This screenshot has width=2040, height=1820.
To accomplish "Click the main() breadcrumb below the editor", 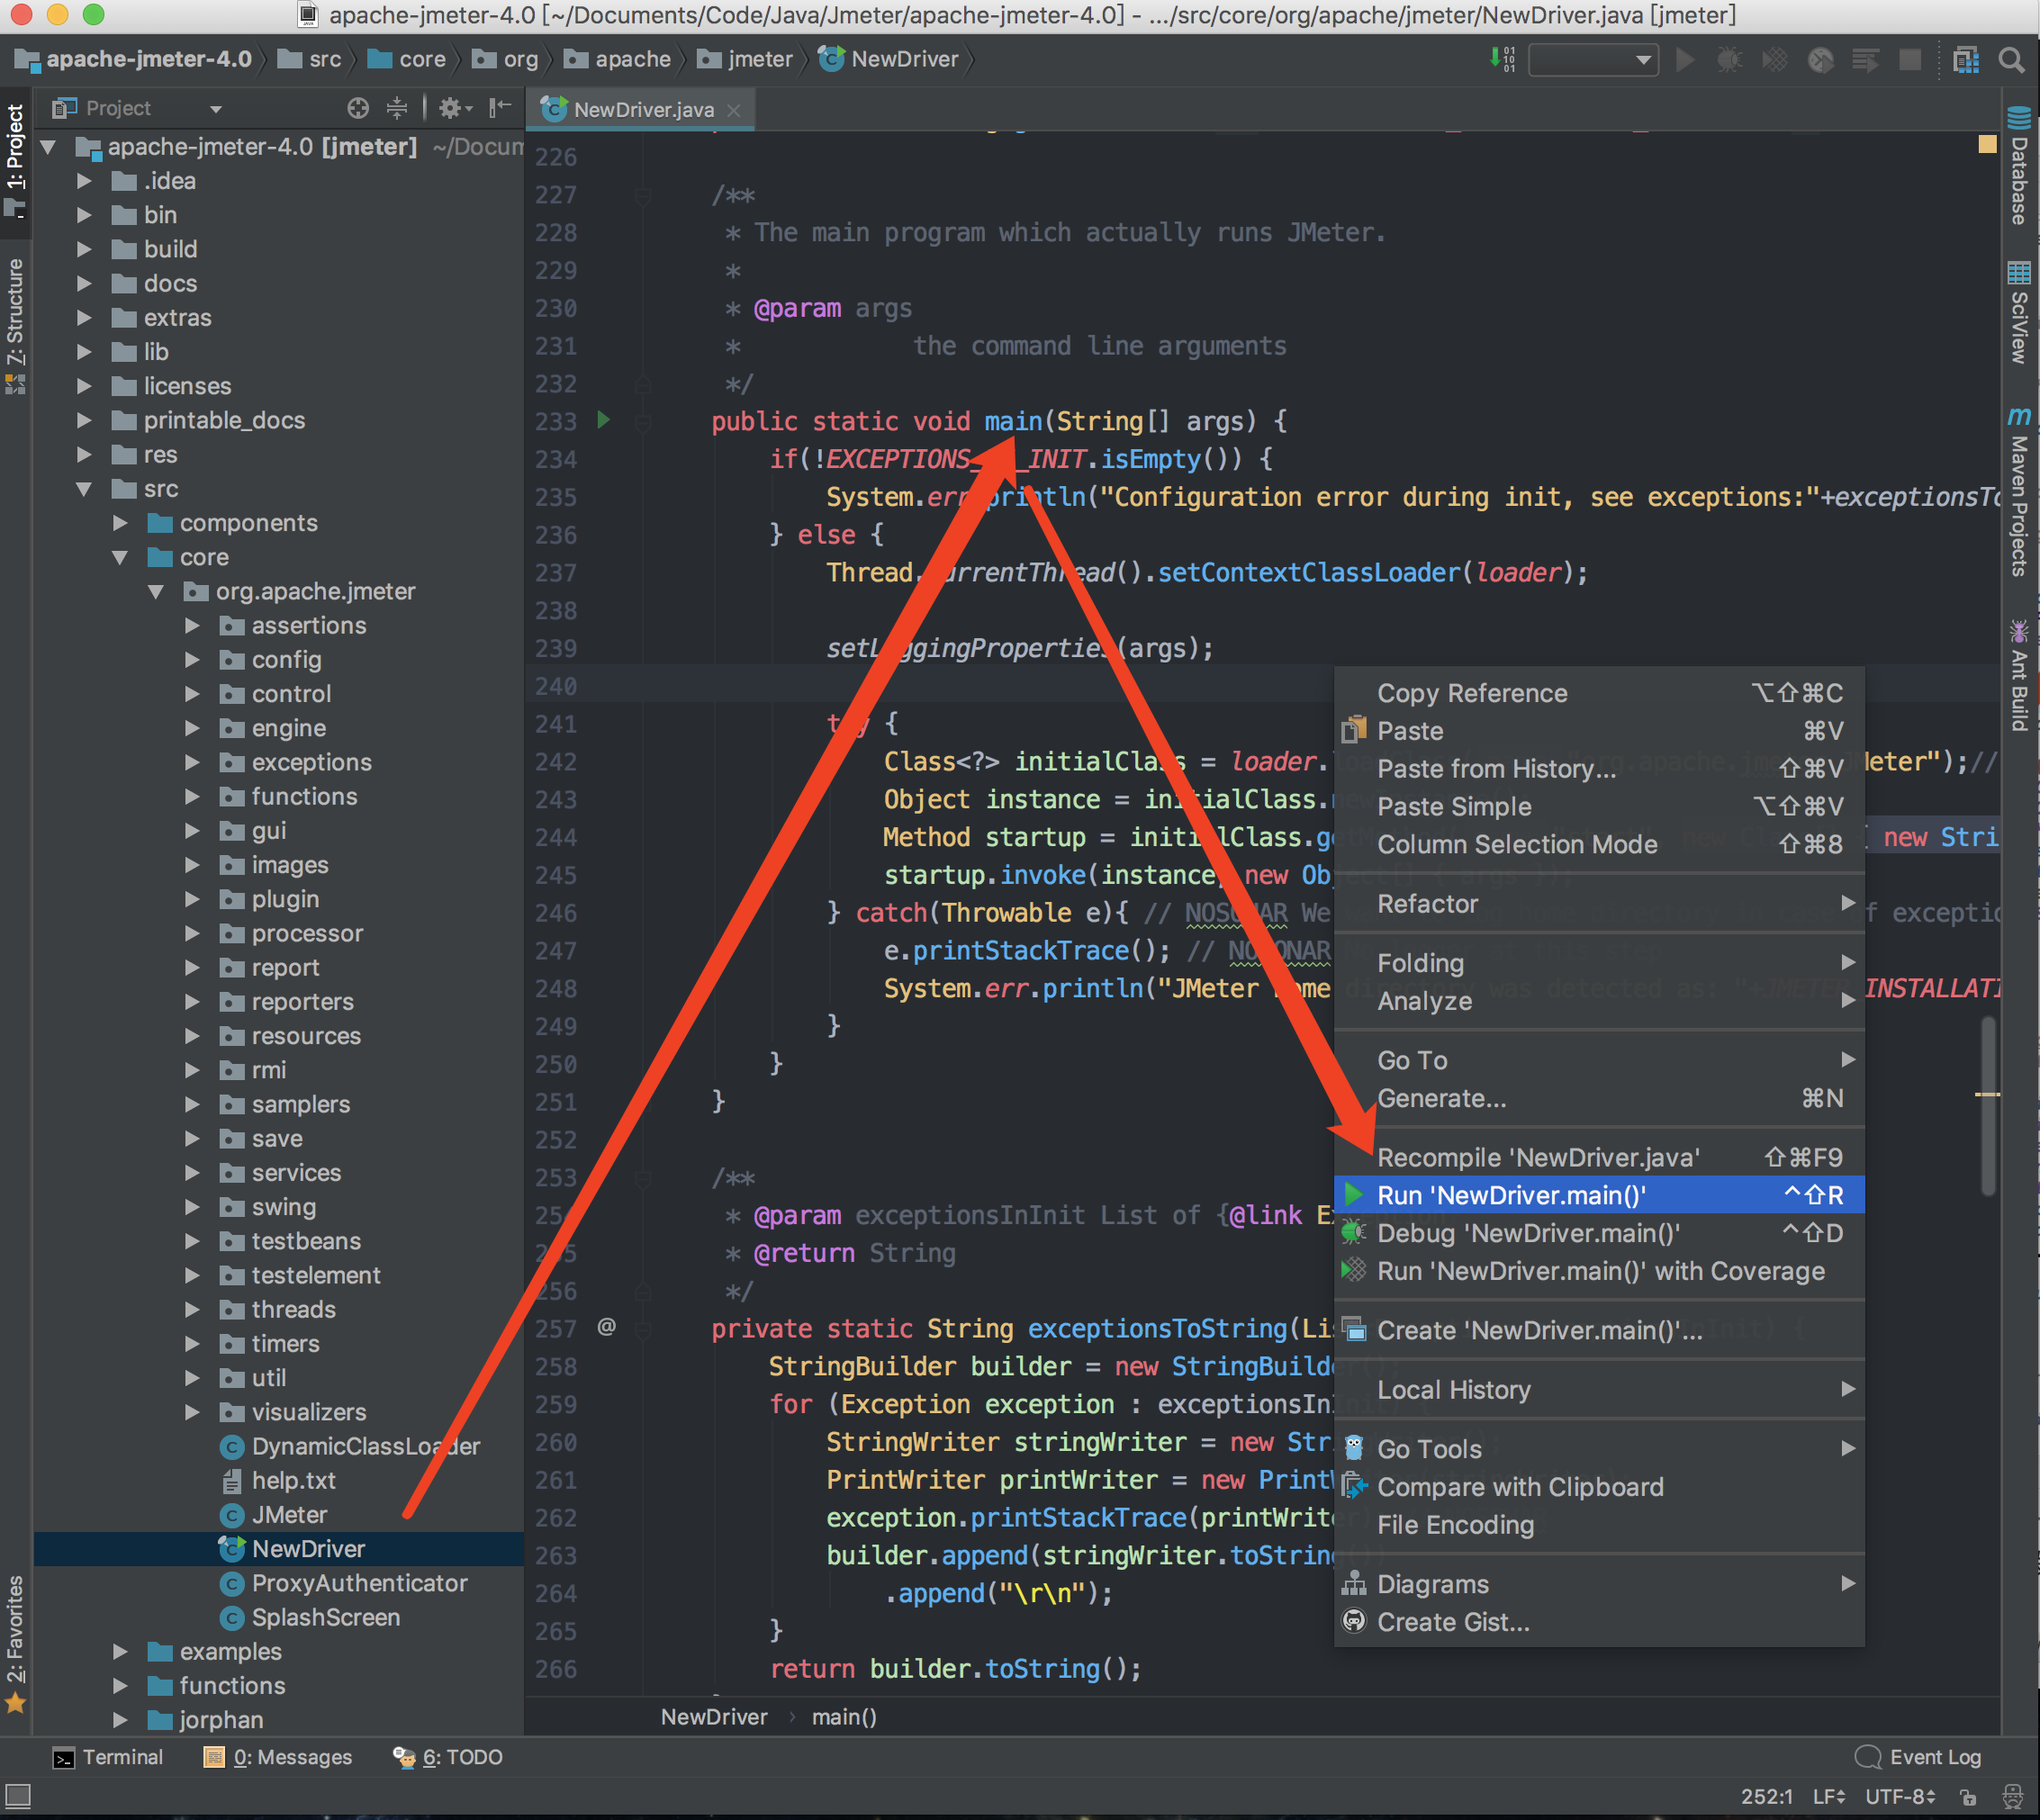I will pos(844,1717).
